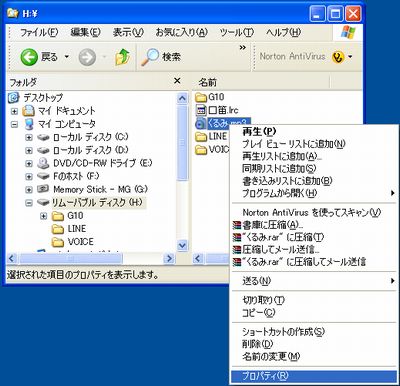Click the Fのホスト (F:) drive icon
The width and height of the screenshot is (400, 386).
tap(43, 176)
